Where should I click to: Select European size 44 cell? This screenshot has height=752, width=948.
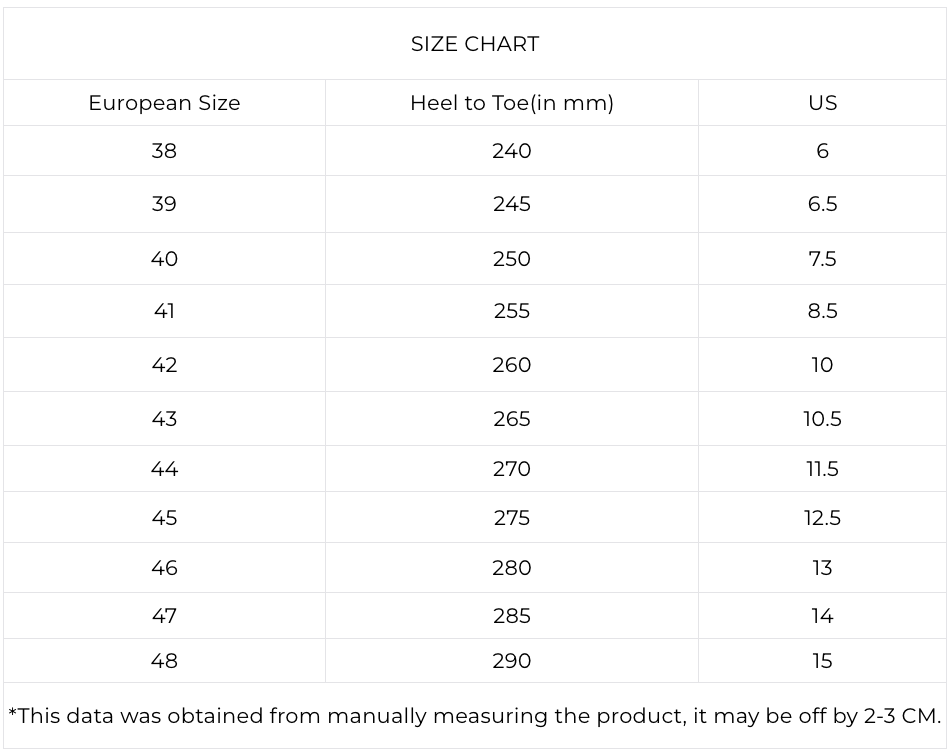point(164,469)
